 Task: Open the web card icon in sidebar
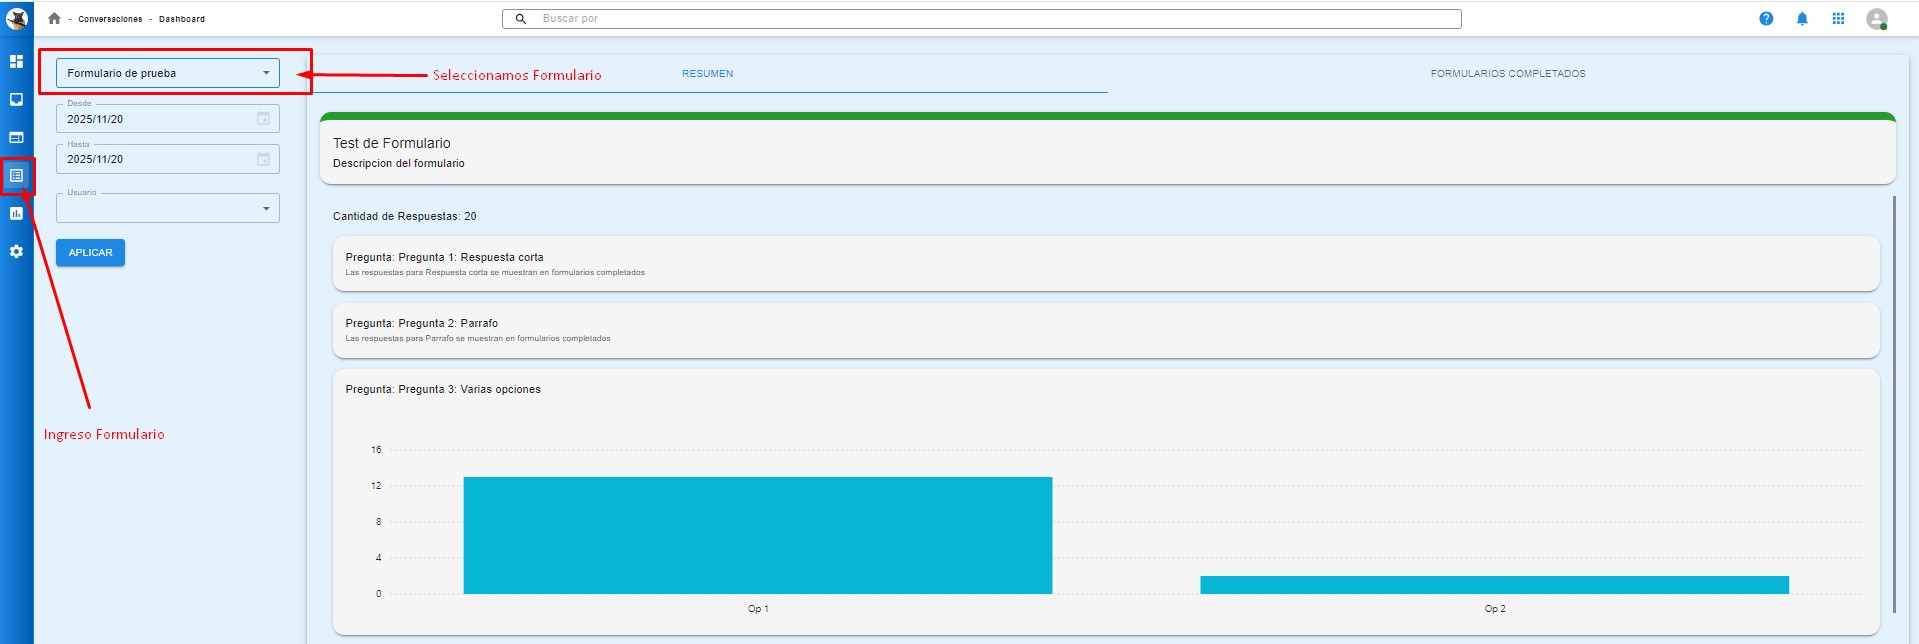tap(16, 137)
